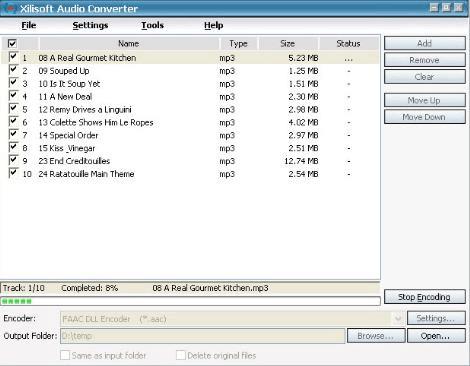Select the 23 End Creditouilles track
This screenshot has height=366, width=470.
coord(74,161)
